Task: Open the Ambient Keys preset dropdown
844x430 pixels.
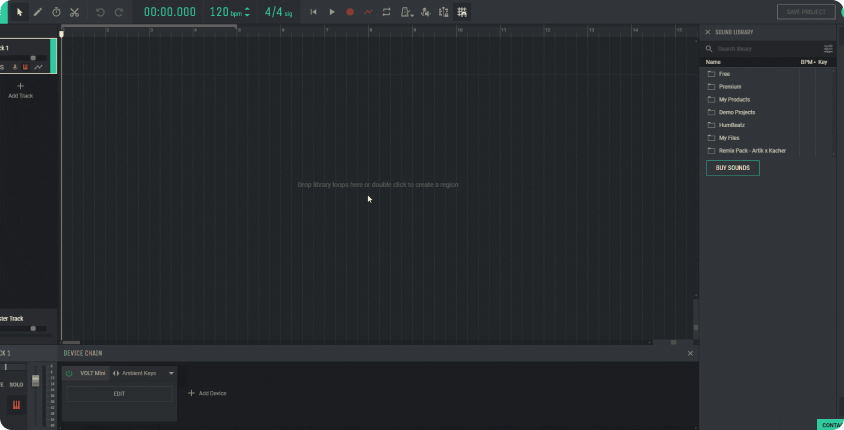Action: [x=171, y=373]
